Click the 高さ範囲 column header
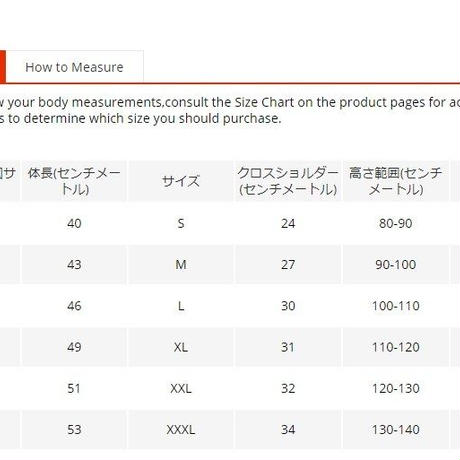 [x=396, y=181]
